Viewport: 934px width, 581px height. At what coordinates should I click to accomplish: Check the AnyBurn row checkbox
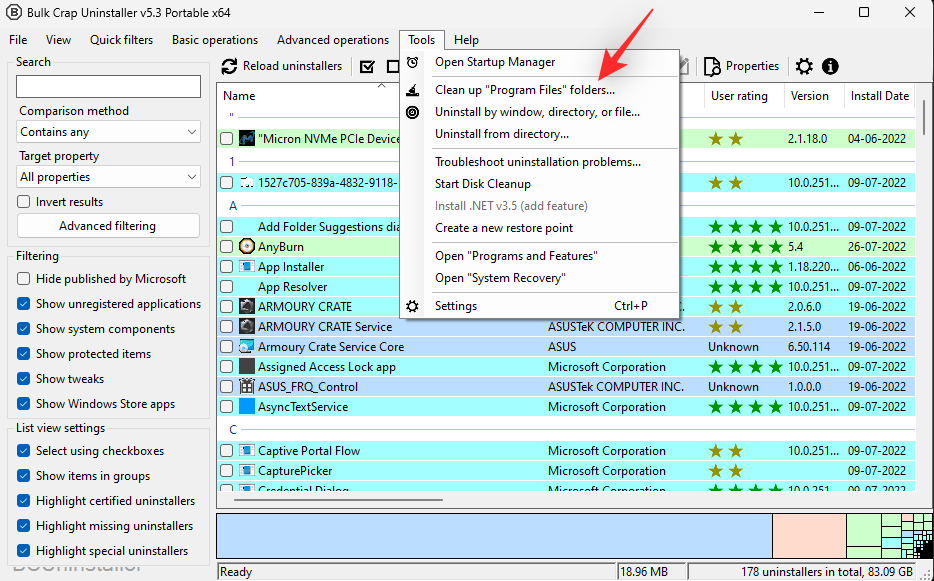pyautogui.click(x=226, y=247)
